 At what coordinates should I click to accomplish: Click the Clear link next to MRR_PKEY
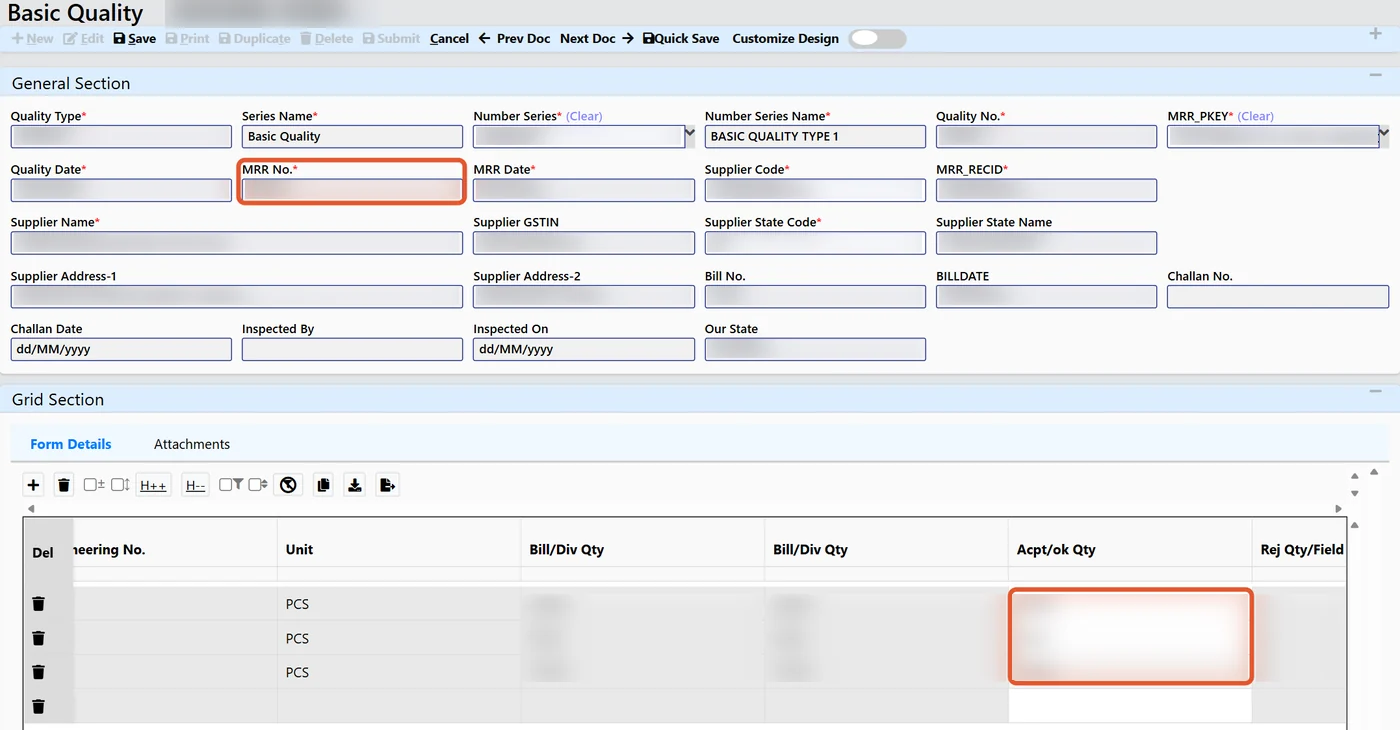pos(1256,116)
